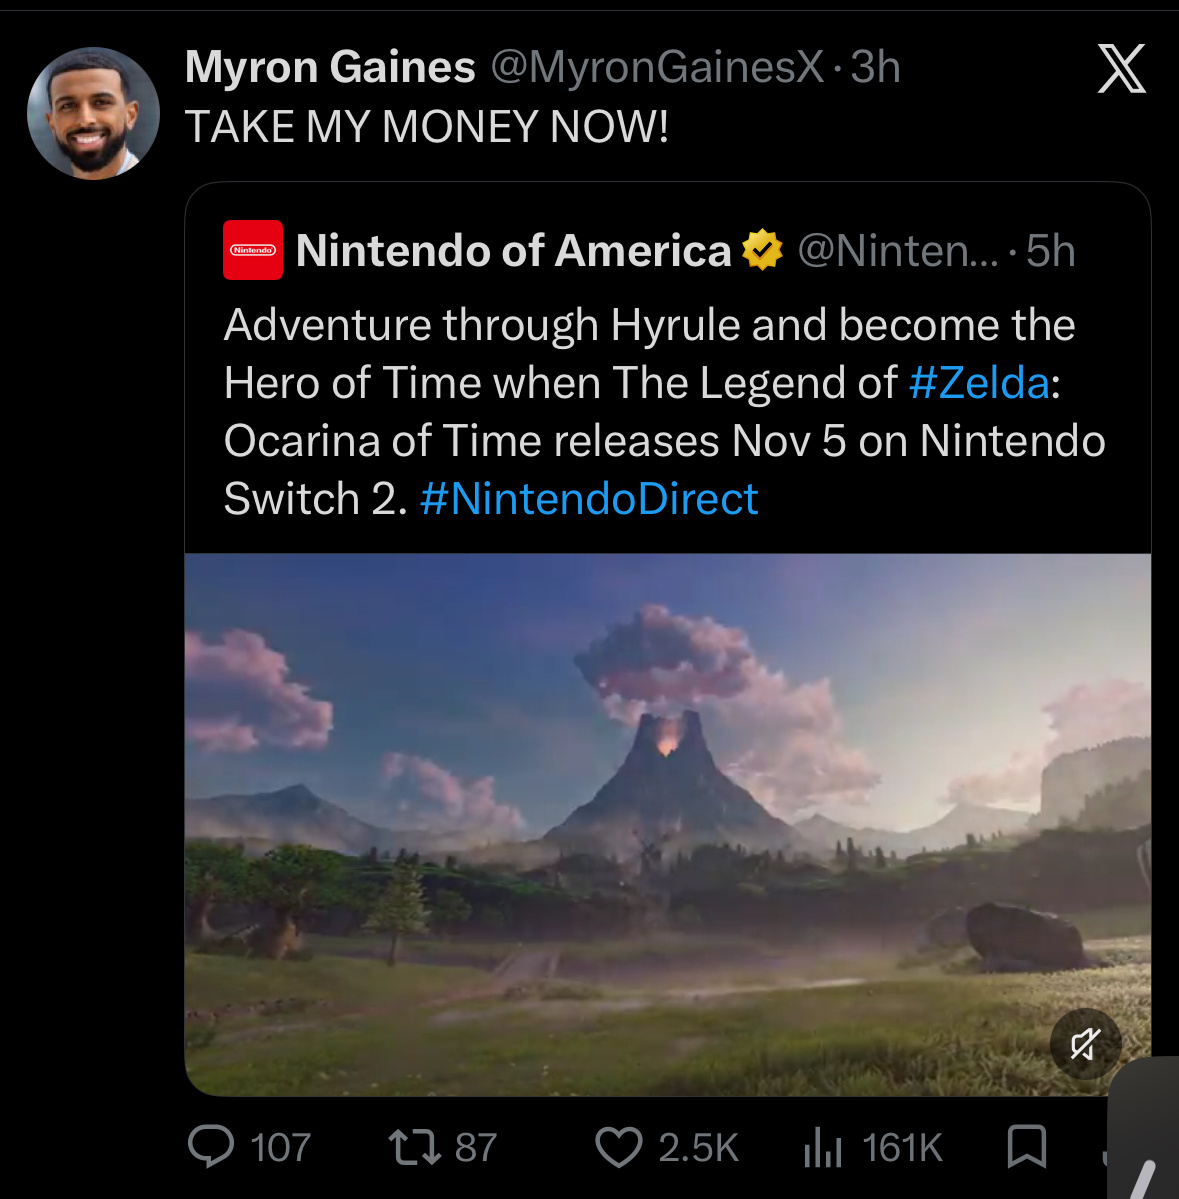Like the post with heart icon
The image size is (1179, 1199).
click(619, 1148)
